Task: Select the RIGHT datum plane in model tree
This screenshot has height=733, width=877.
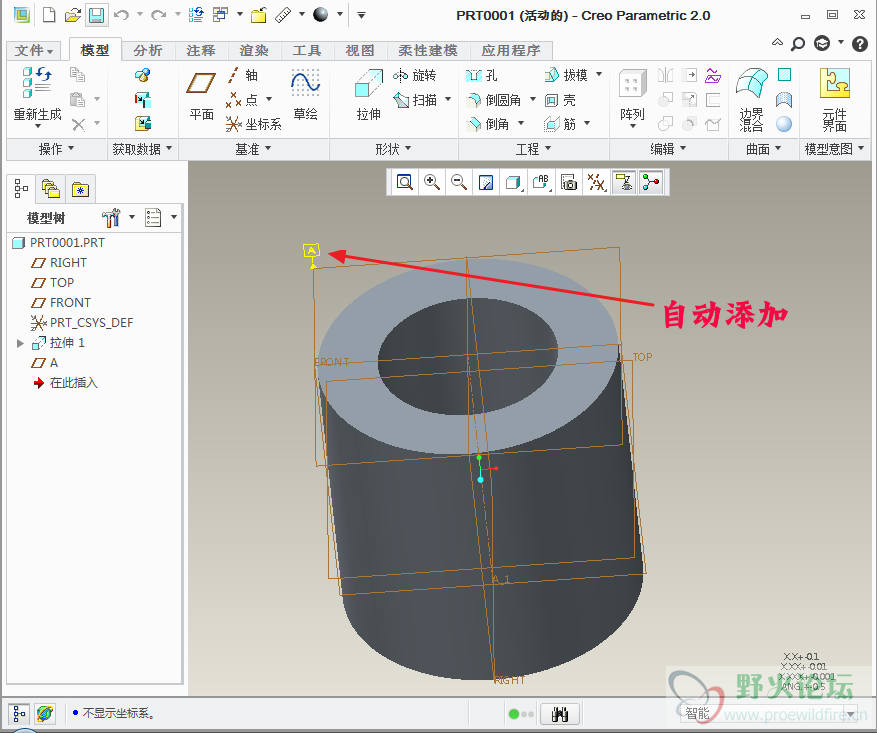Action: pyautogui.click(x=59, y=263)
